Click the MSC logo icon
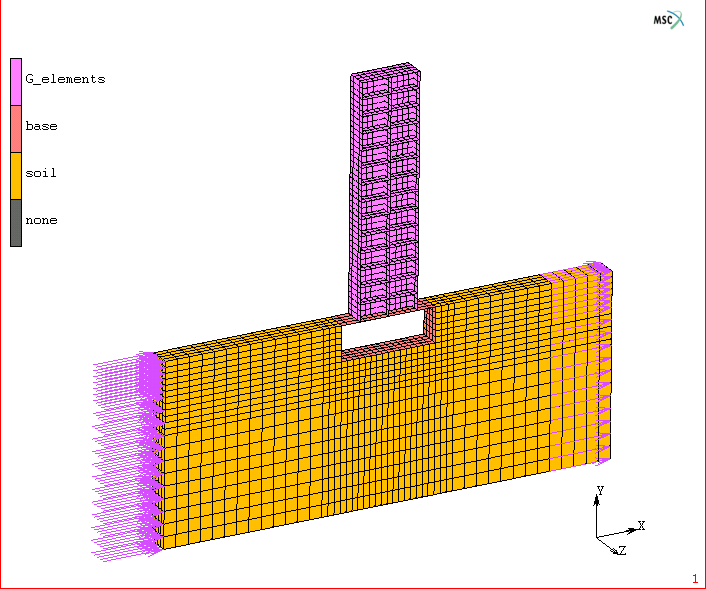Image resolution: width=706 pixels, height=589 pixels. point(669,20)
